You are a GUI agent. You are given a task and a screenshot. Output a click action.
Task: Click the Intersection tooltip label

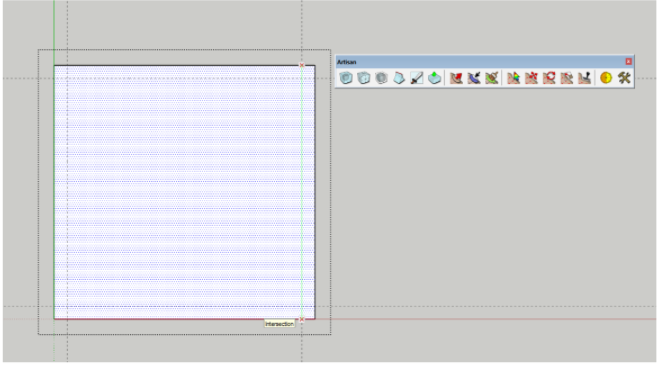(279, 324)
